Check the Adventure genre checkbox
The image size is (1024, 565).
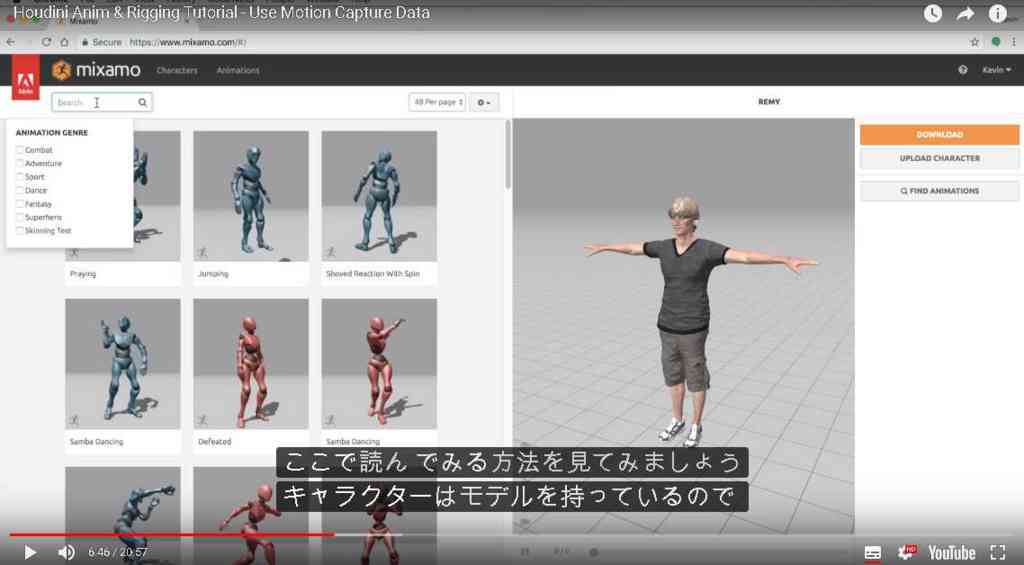20,163
